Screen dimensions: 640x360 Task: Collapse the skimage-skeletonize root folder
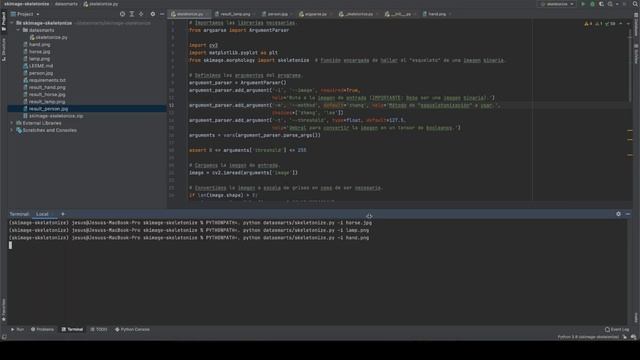tap(12, 23)
